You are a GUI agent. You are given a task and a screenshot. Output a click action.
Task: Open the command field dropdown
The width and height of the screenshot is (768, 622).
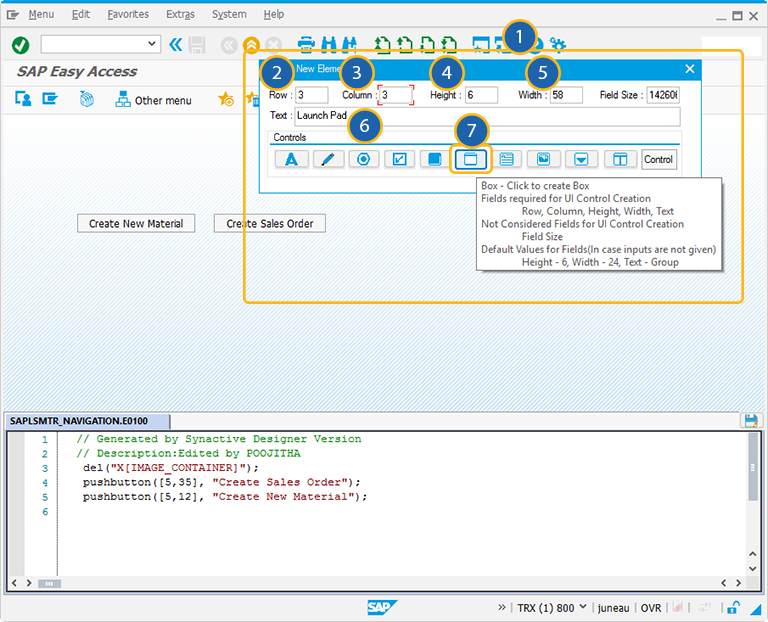152,44
